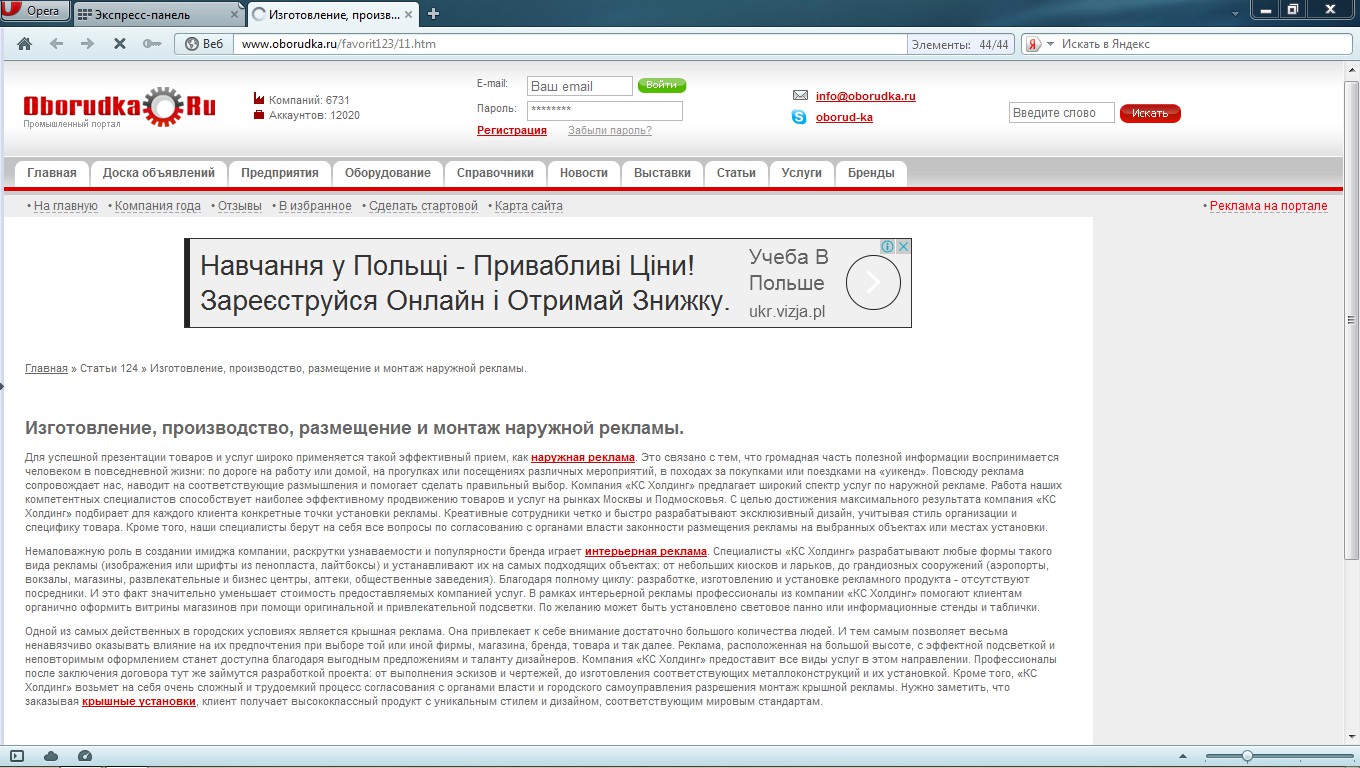Navigate forward with the Forward arrow
This screenshot has height=768, width=1360.
(x=87, y=44)
